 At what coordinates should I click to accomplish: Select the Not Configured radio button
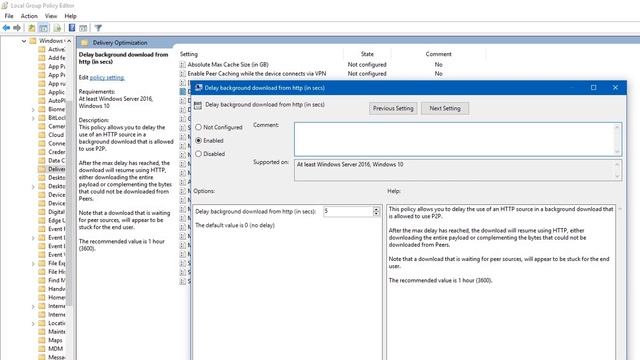pyautogui.click(x=198, y=127)
